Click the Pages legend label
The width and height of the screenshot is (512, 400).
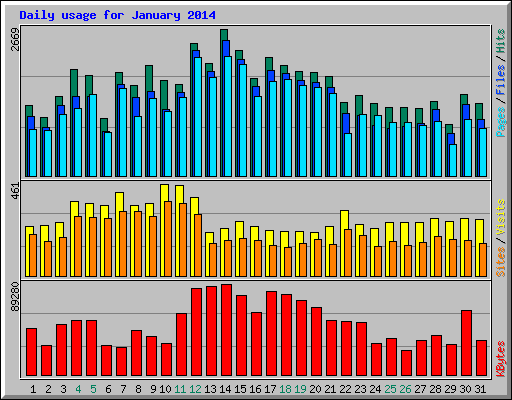tap(500, 122)
